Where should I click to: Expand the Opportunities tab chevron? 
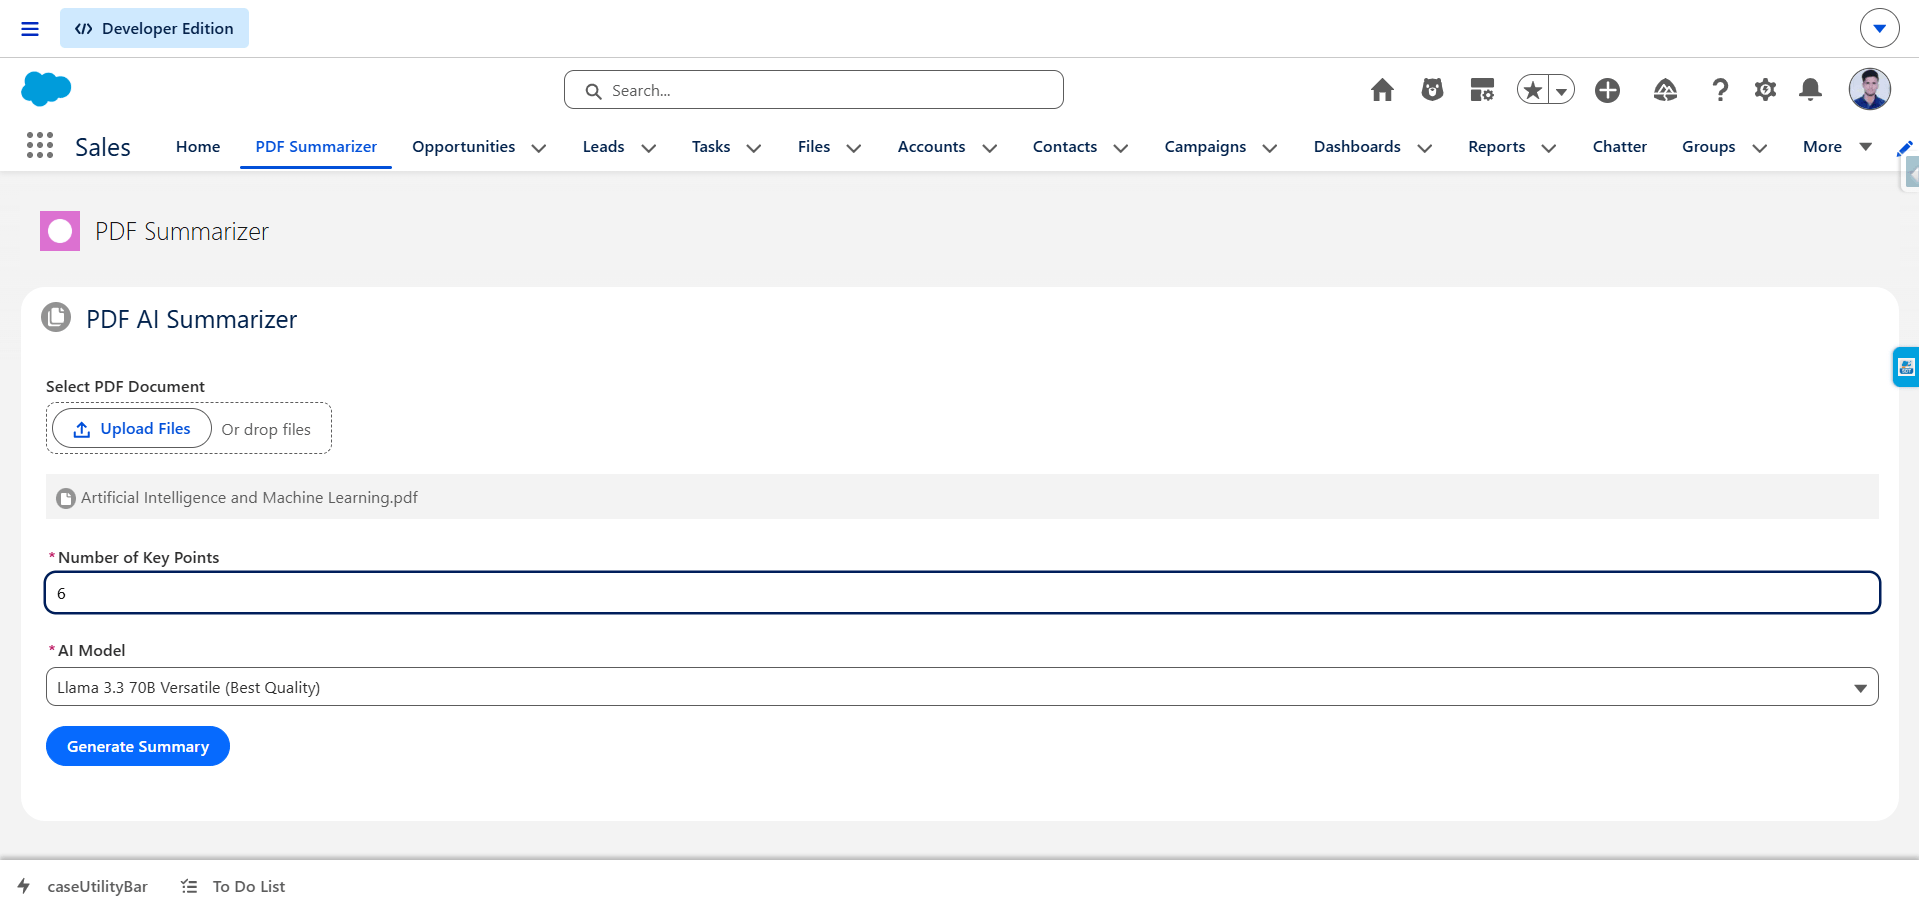click(x=539, y=148)
